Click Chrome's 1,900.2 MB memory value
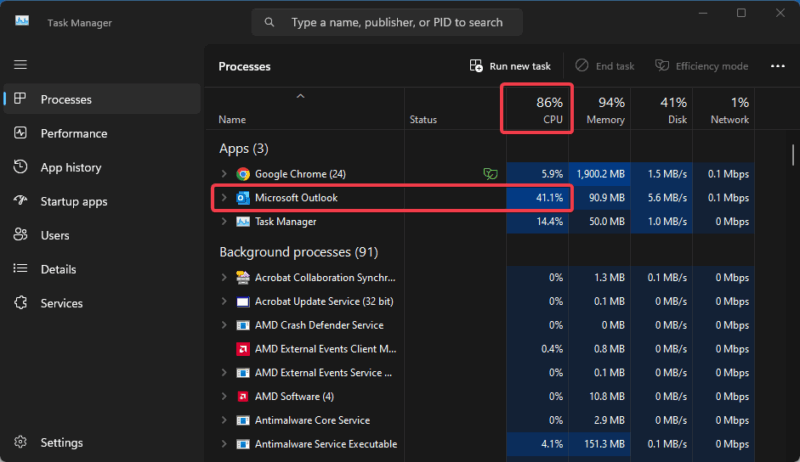 (x=599, y=174)
